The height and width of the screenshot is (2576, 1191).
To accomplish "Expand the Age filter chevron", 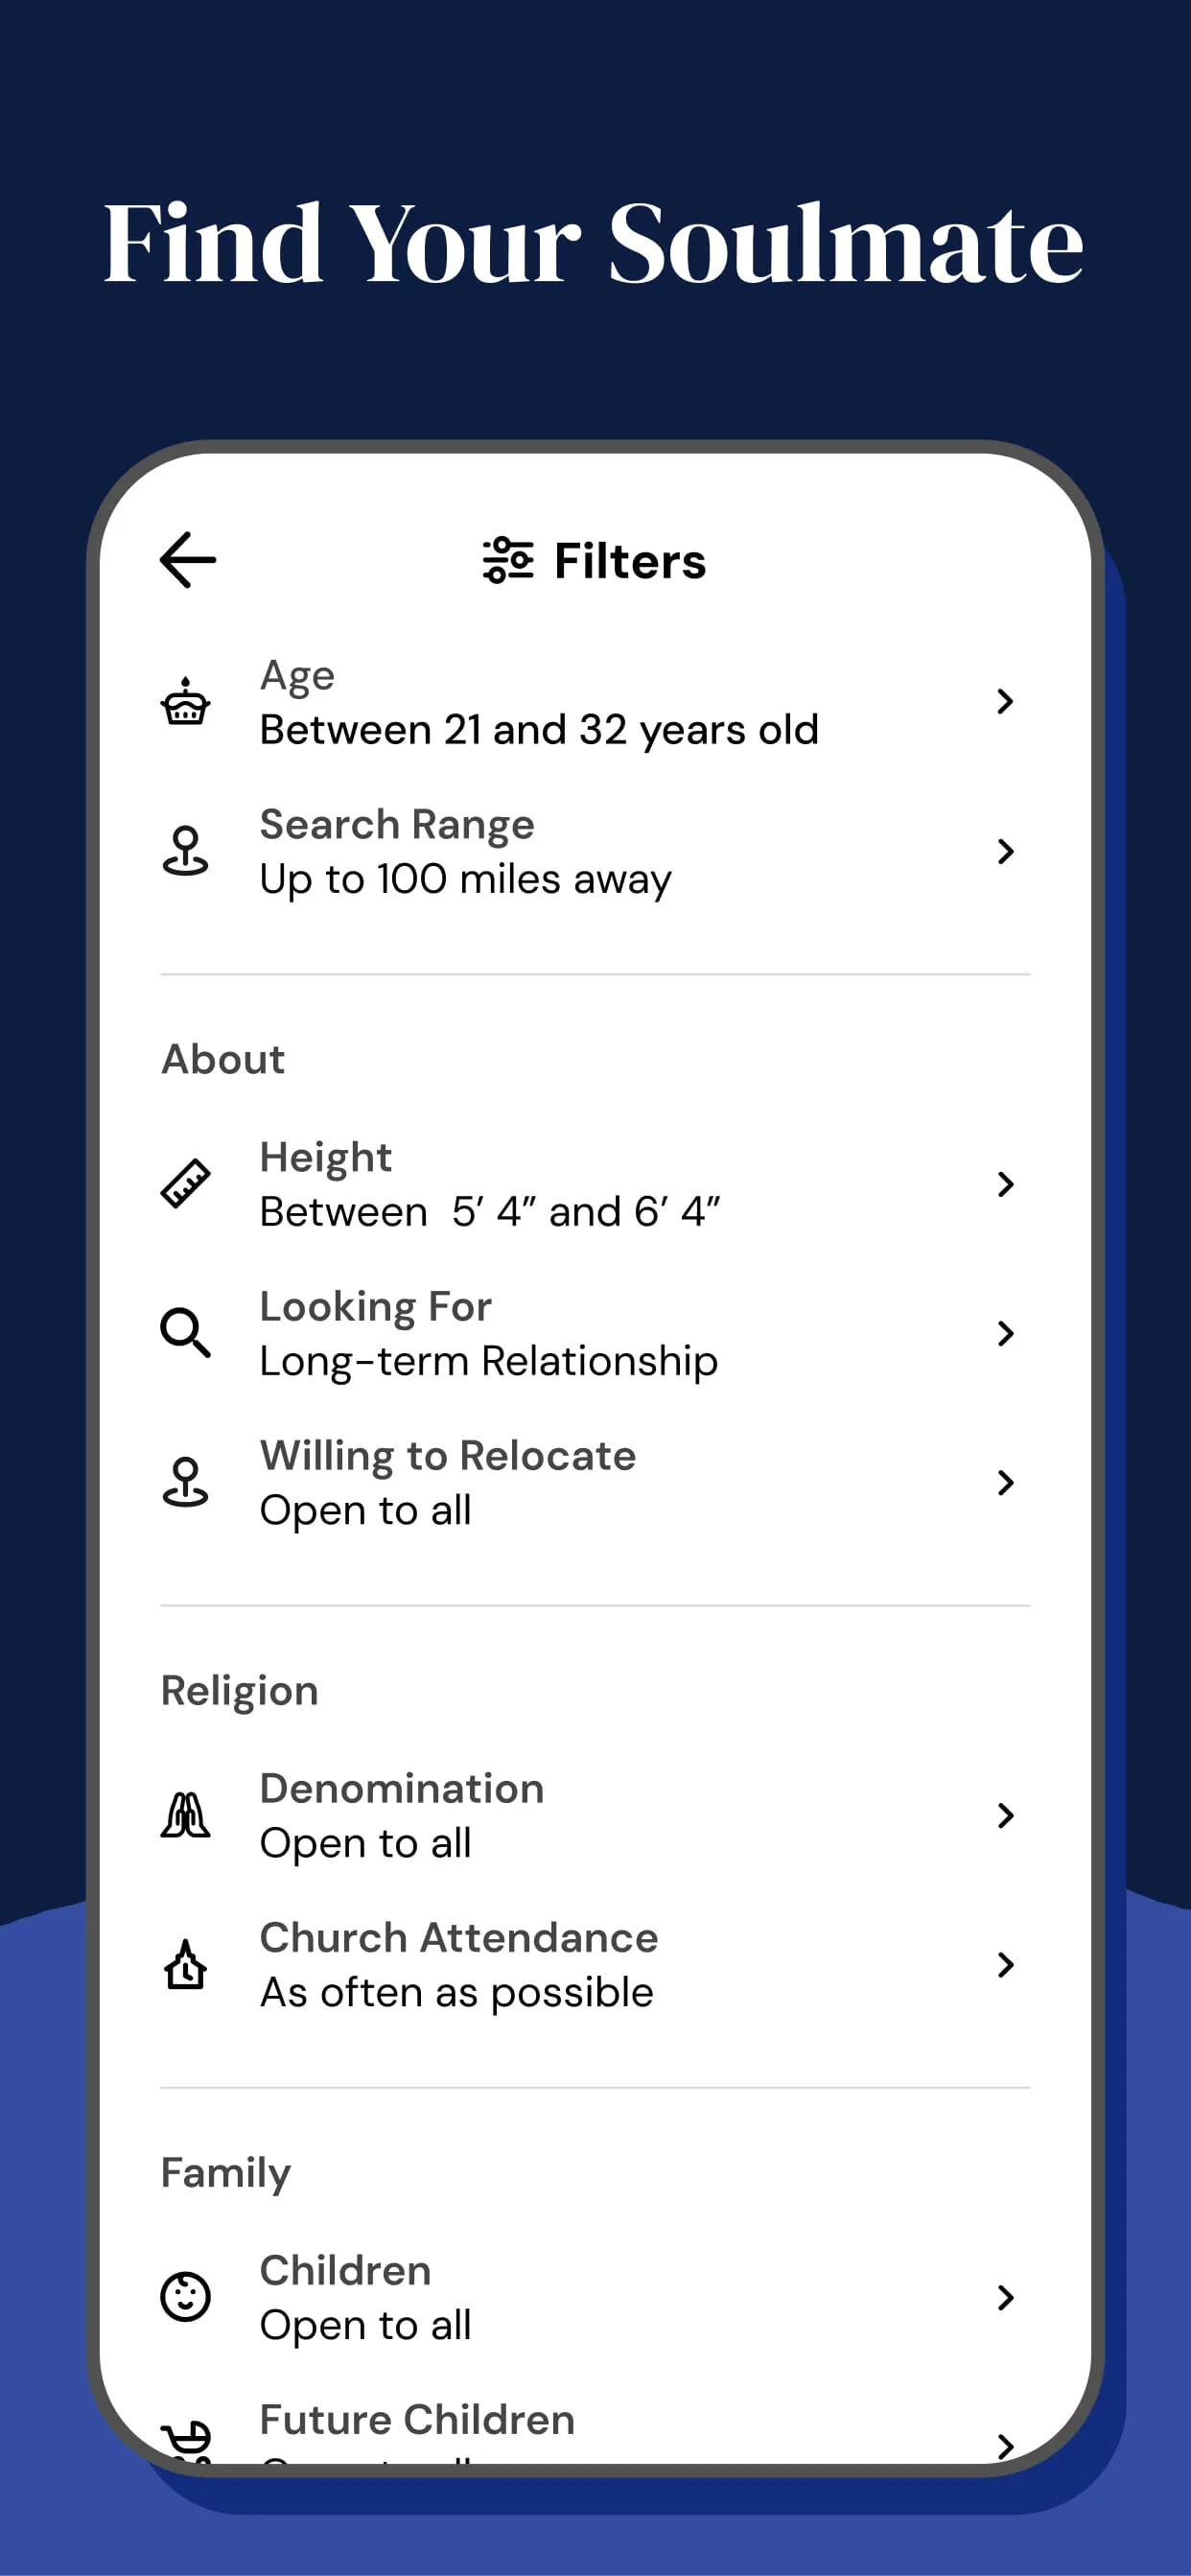I will (1005, 702).
